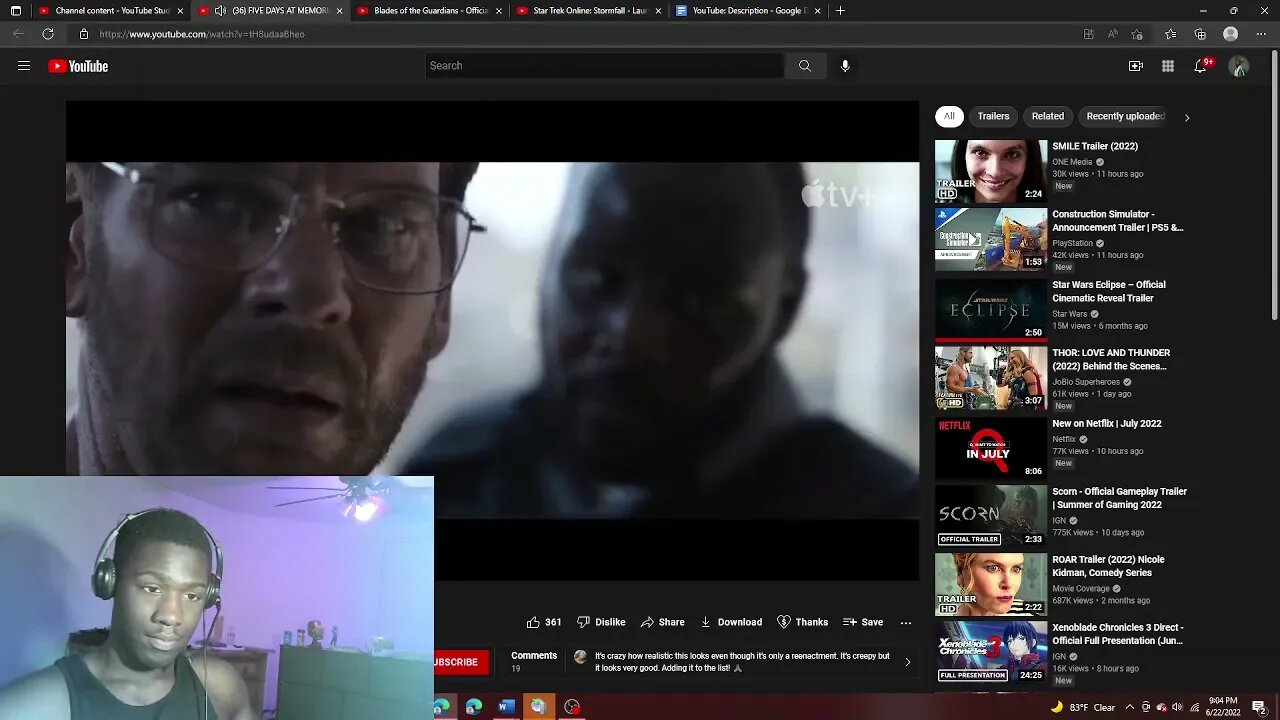Open Microsoft Word from taskbar

[x=506, y=707]
